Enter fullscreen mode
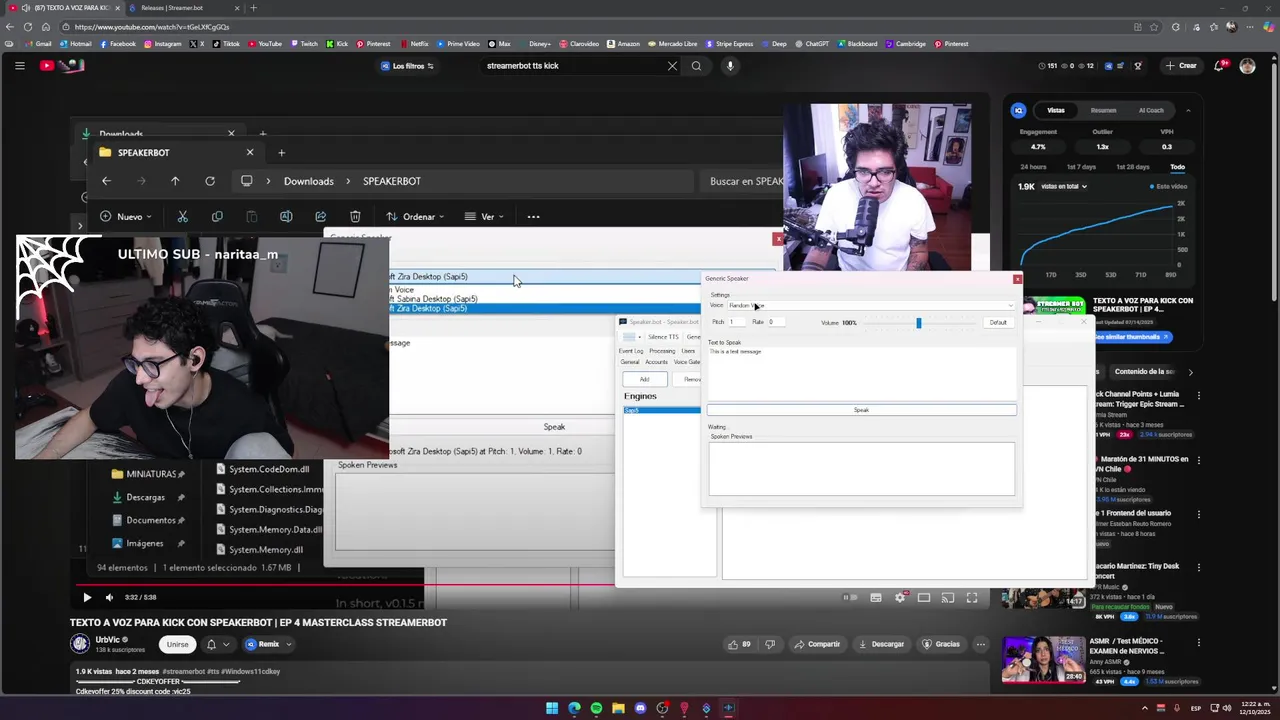Image resolution: width=1280 pixels, height=720 pixels. [972, 597]
